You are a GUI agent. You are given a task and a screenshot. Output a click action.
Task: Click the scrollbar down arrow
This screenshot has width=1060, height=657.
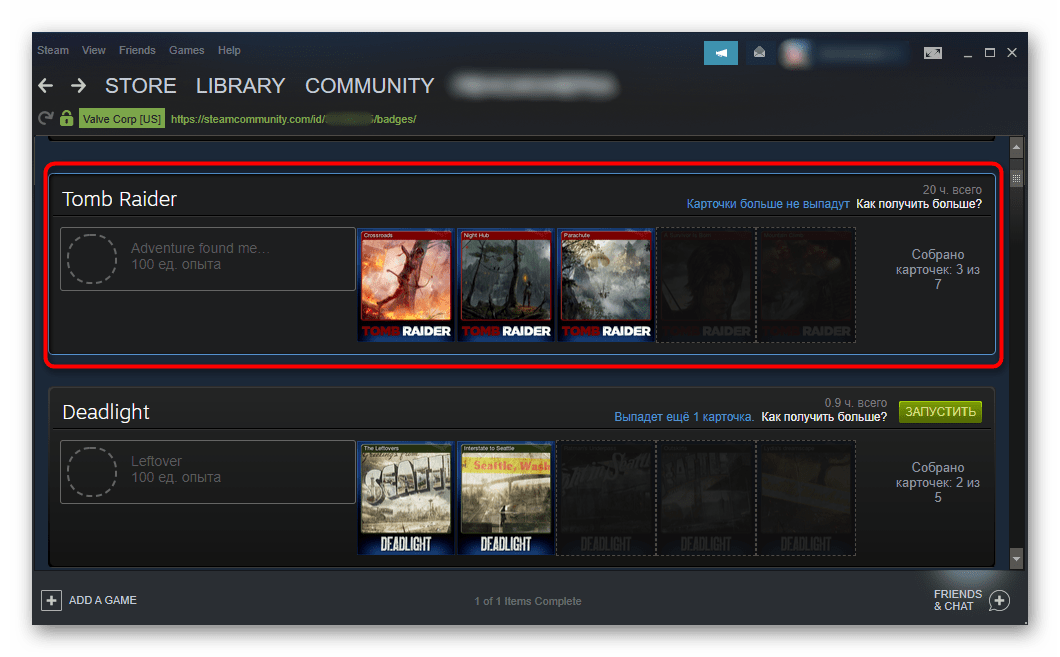click(1016, 558)
